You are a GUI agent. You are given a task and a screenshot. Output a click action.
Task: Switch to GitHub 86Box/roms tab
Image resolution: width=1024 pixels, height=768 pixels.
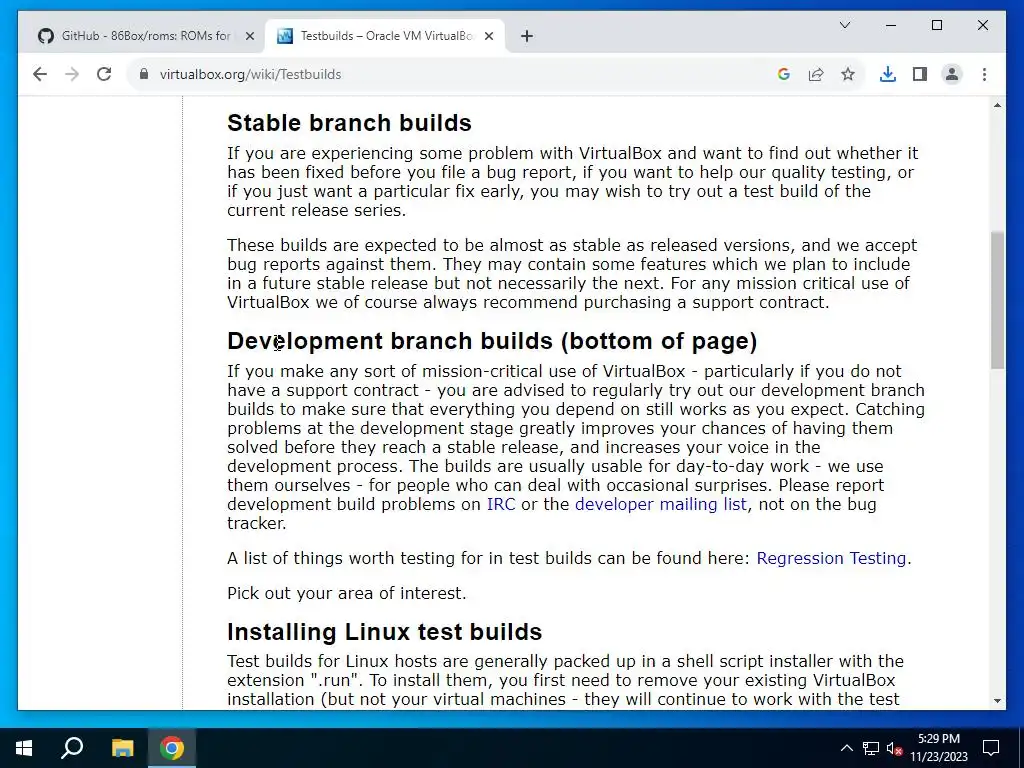click(x=146, y=36)
